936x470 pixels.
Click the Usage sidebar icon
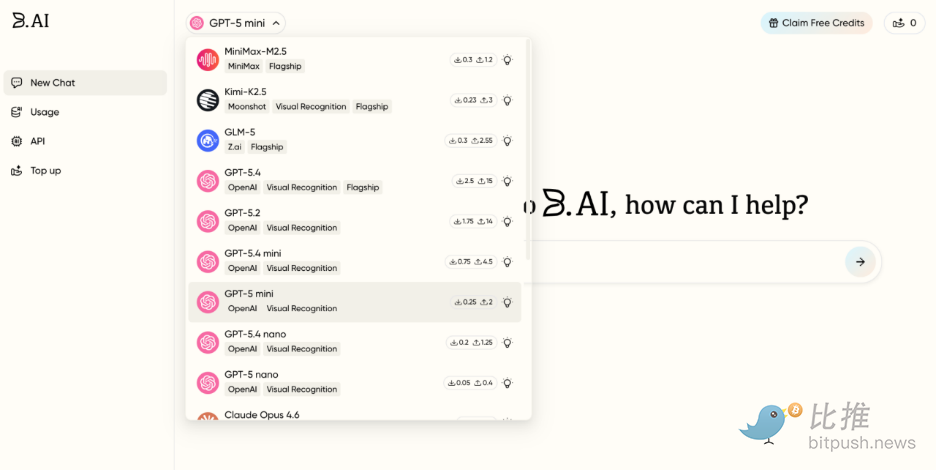pyautogui.click(x=16, y=112)
